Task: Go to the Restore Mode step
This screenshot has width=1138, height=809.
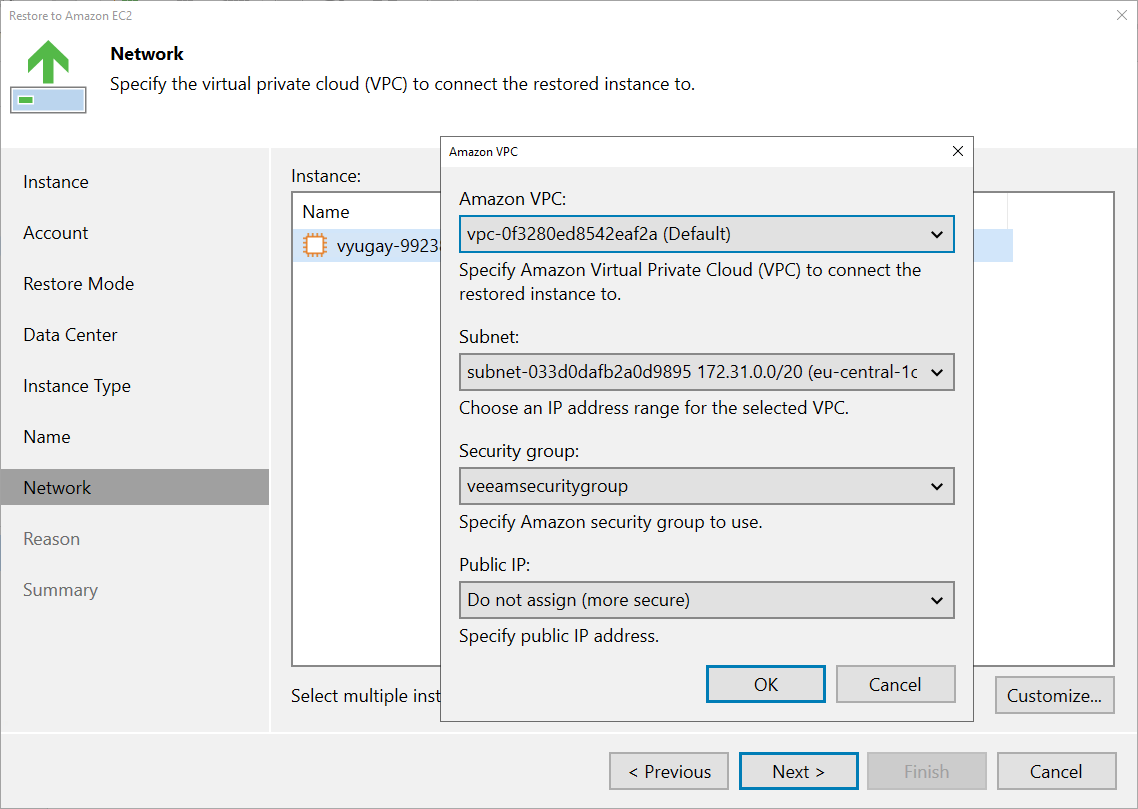Action: click(78, 284)
